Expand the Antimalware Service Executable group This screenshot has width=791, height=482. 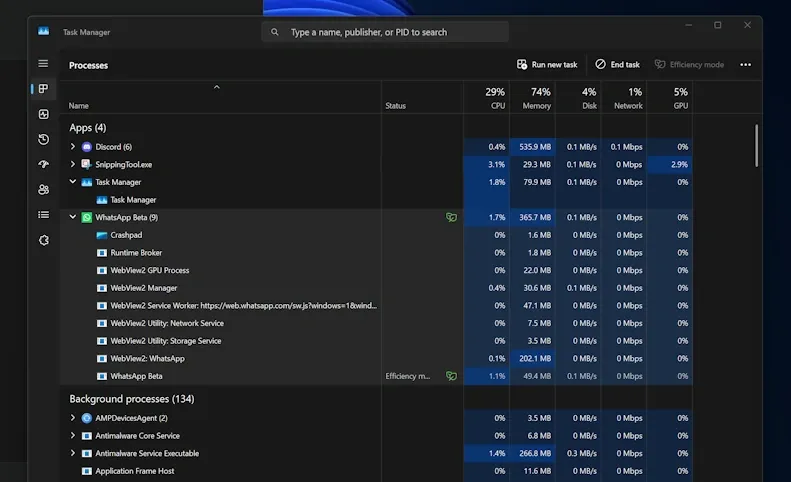[73, 453]
